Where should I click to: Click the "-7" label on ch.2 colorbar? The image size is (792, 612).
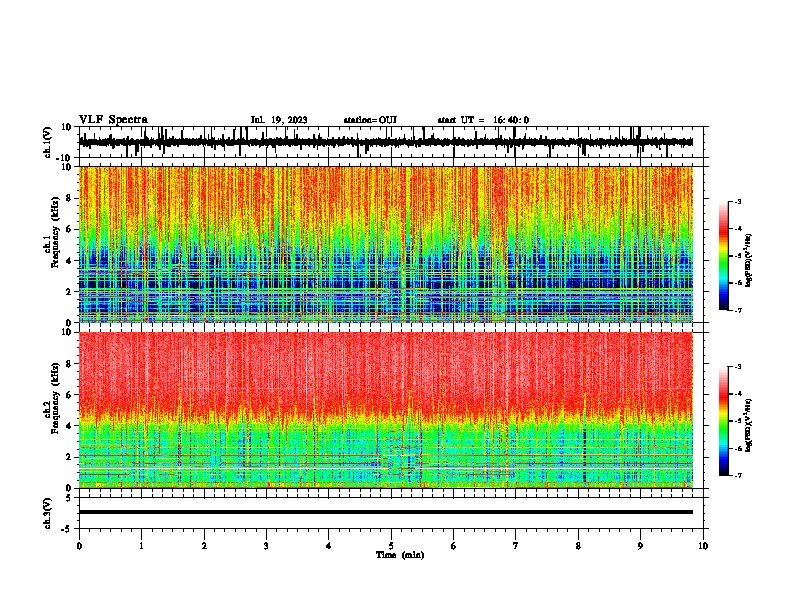click(x=737, y=475)
